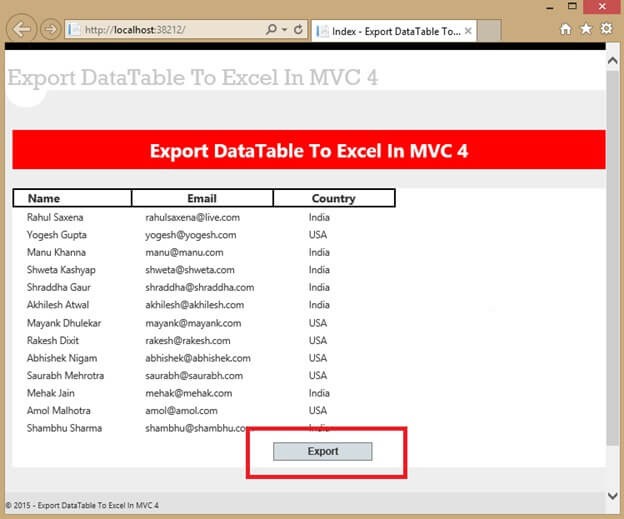Open browser Tools gear icon
This screenshot has width=624, height=519.
pyautogui.click(x=606, y=29)
